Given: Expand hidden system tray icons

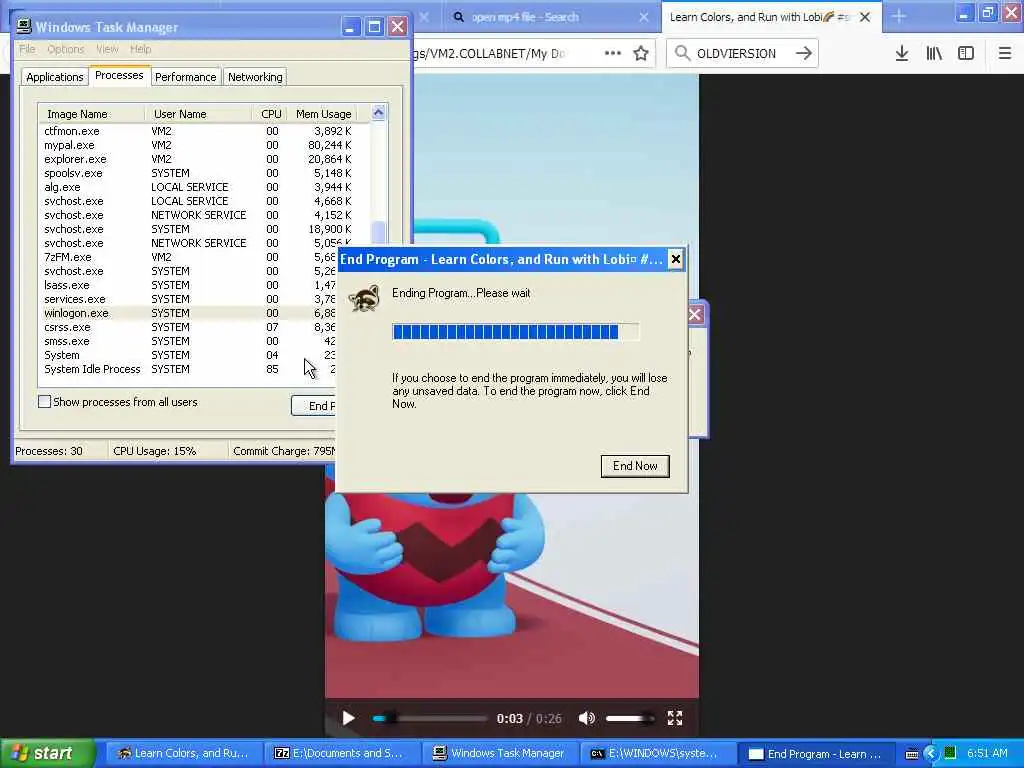Looking at the screenshot, I should pos(931,754).
